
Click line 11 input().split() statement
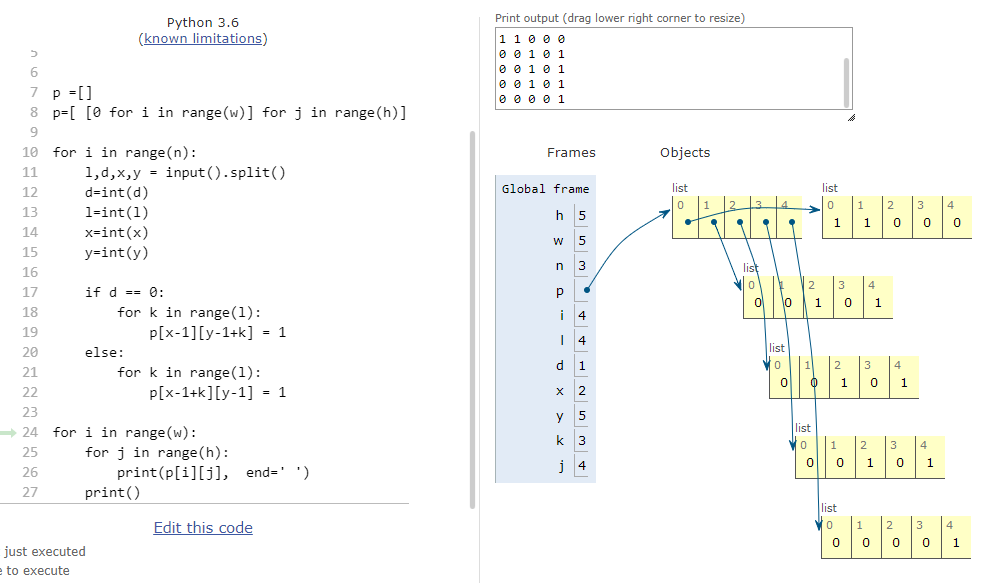[185, 173]
